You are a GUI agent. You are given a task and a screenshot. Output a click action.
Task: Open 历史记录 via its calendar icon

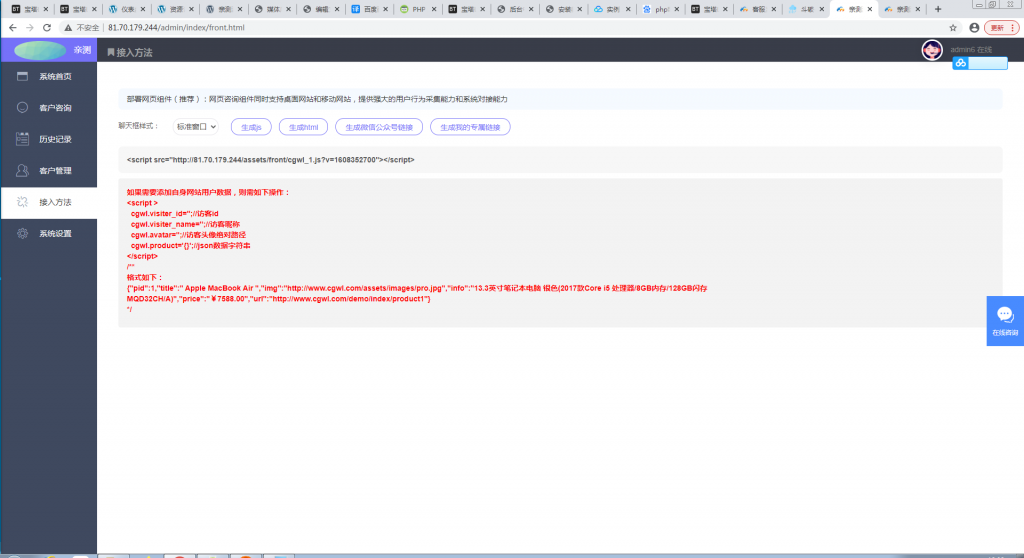coord(22,139)
